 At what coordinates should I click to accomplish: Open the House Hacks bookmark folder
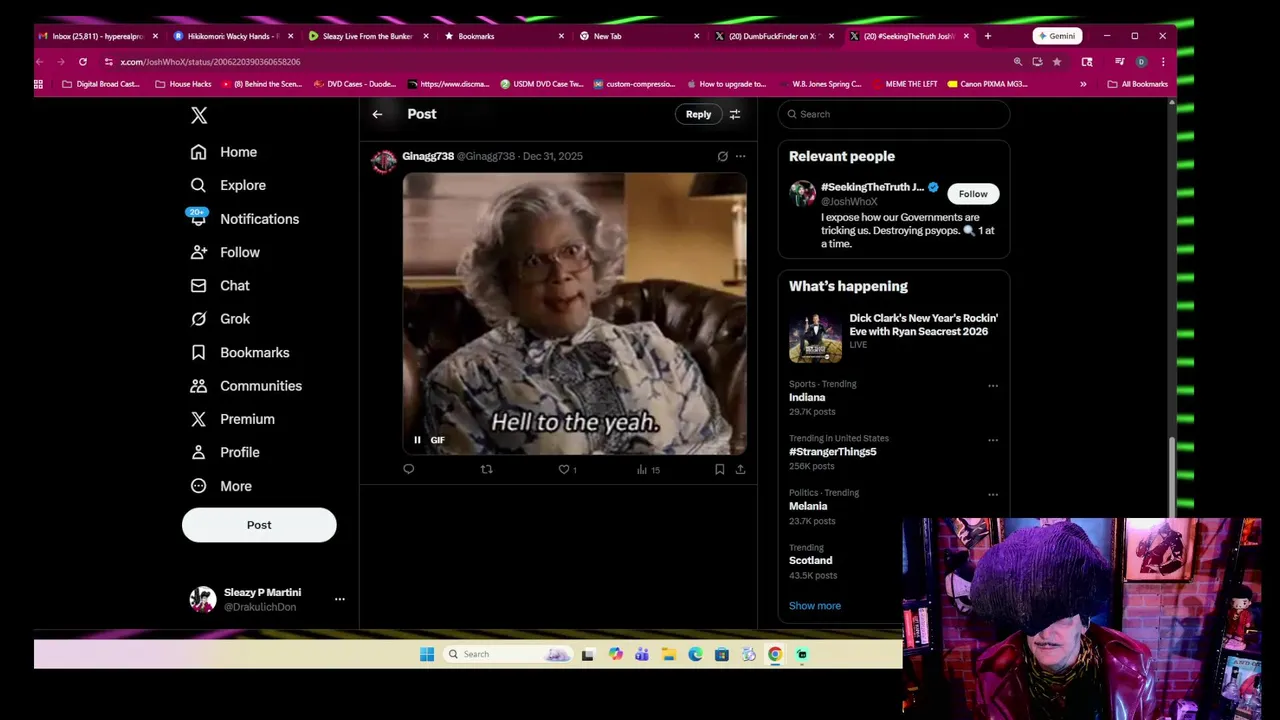tap(183, 84)
